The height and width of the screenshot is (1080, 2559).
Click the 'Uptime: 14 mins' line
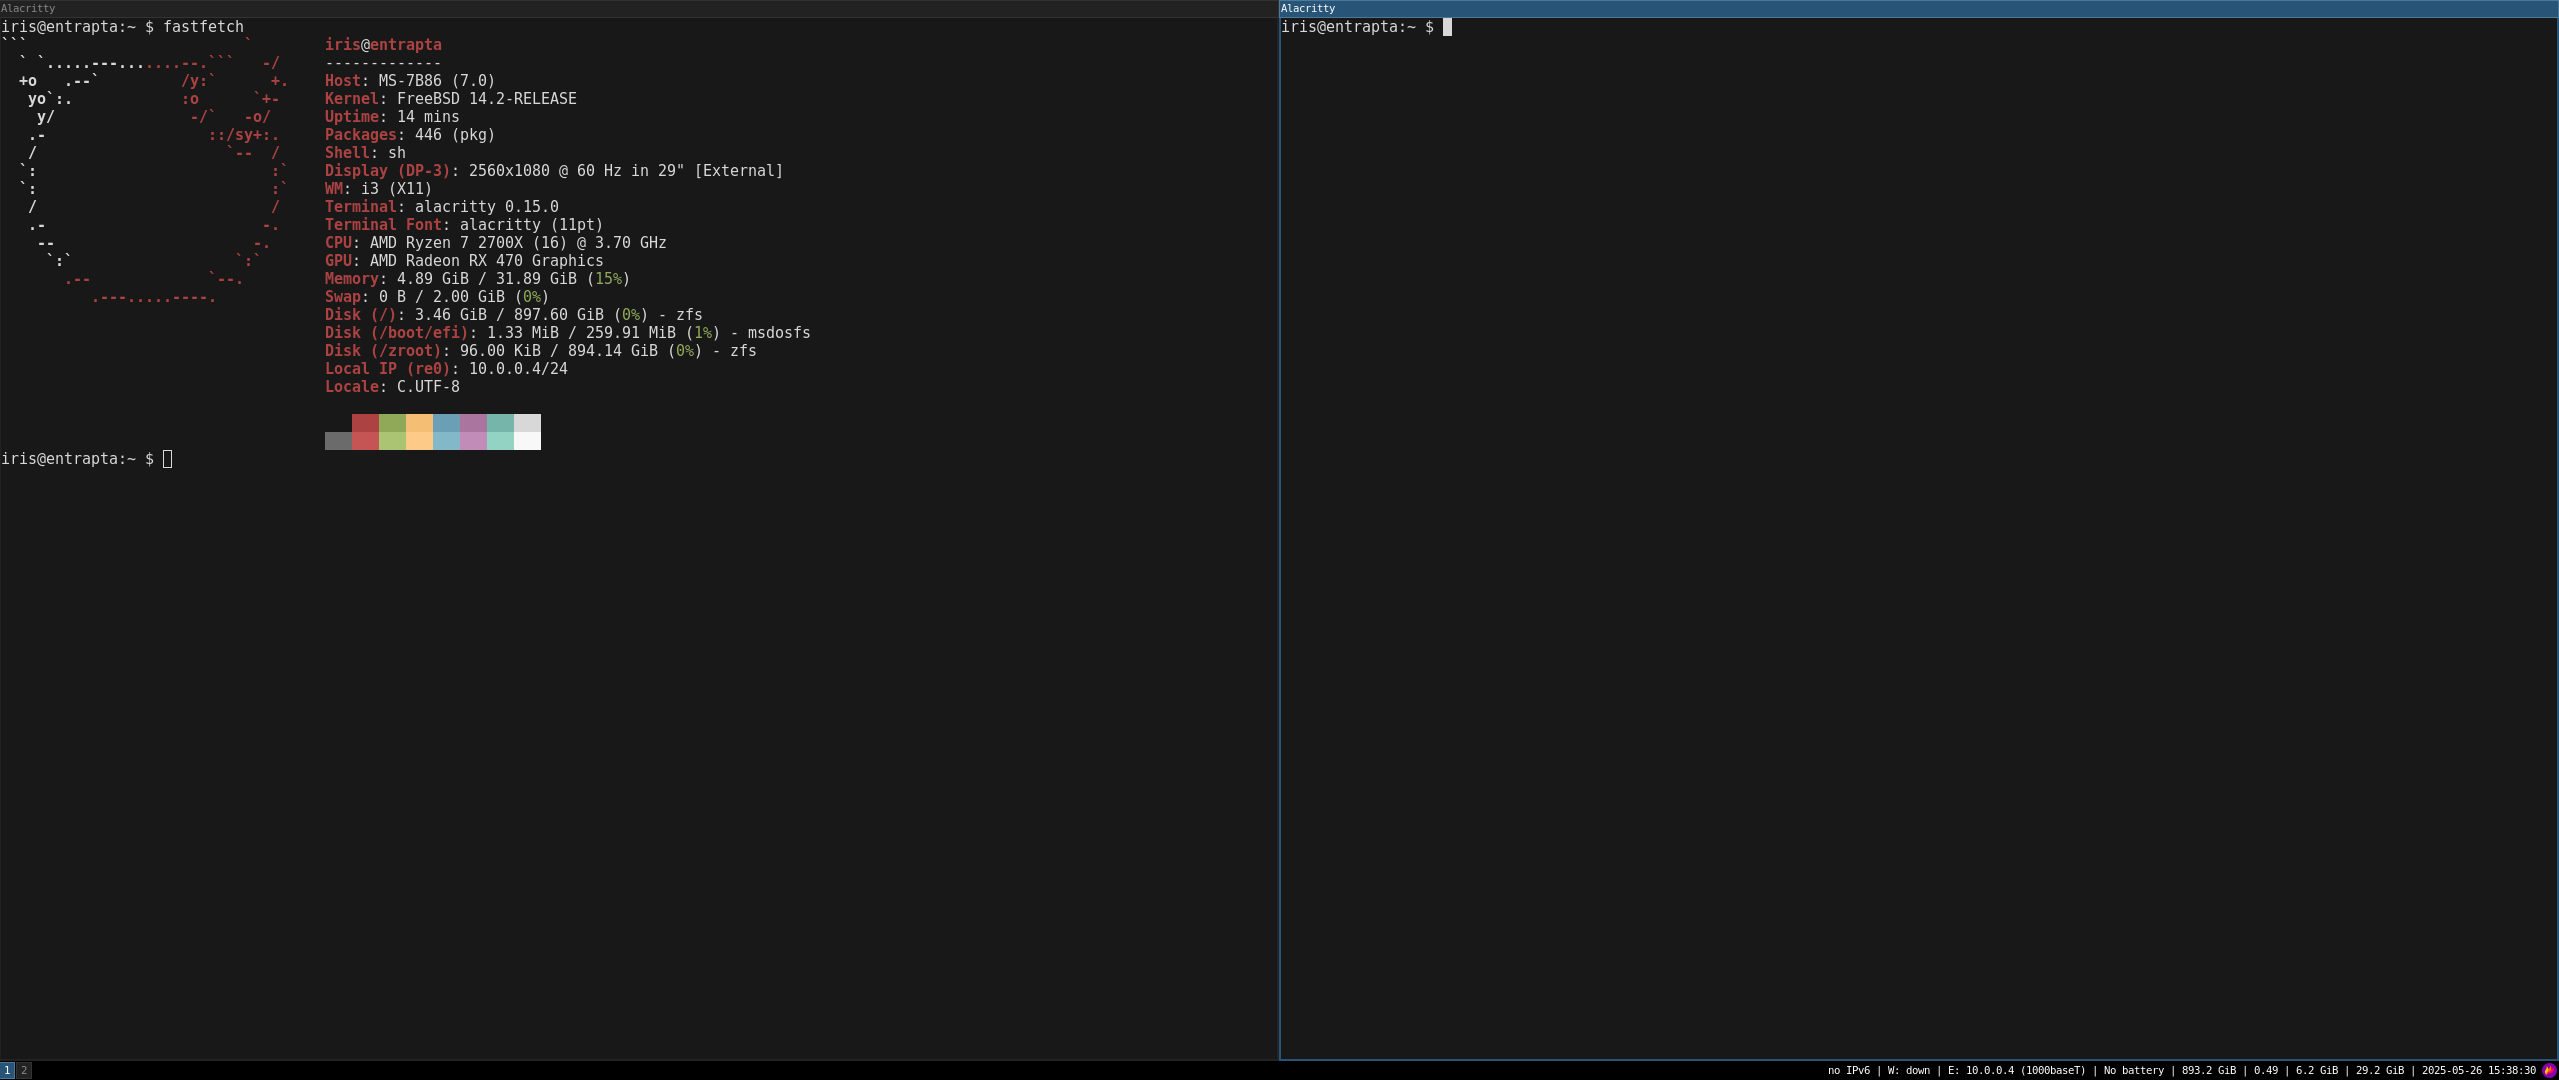(x=392, y=117)
